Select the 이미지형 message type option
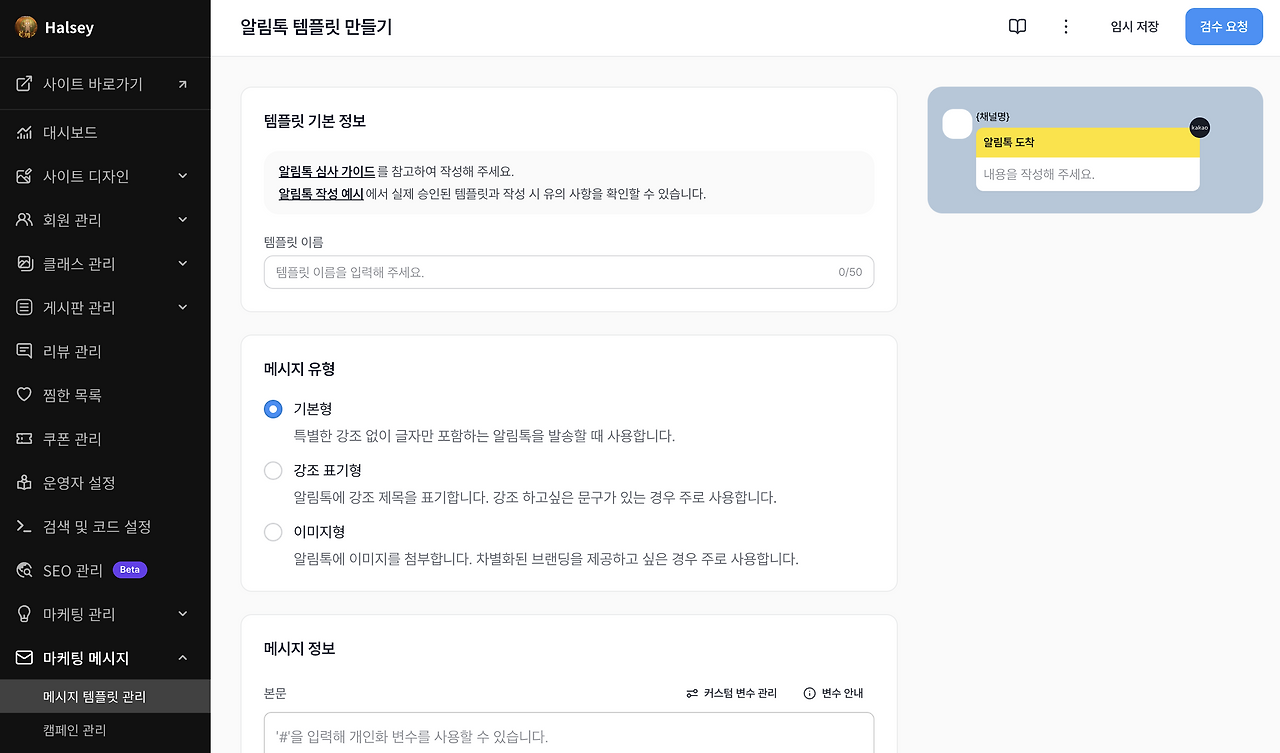Viewport: 1280px width, 753px height. point(273,532)
